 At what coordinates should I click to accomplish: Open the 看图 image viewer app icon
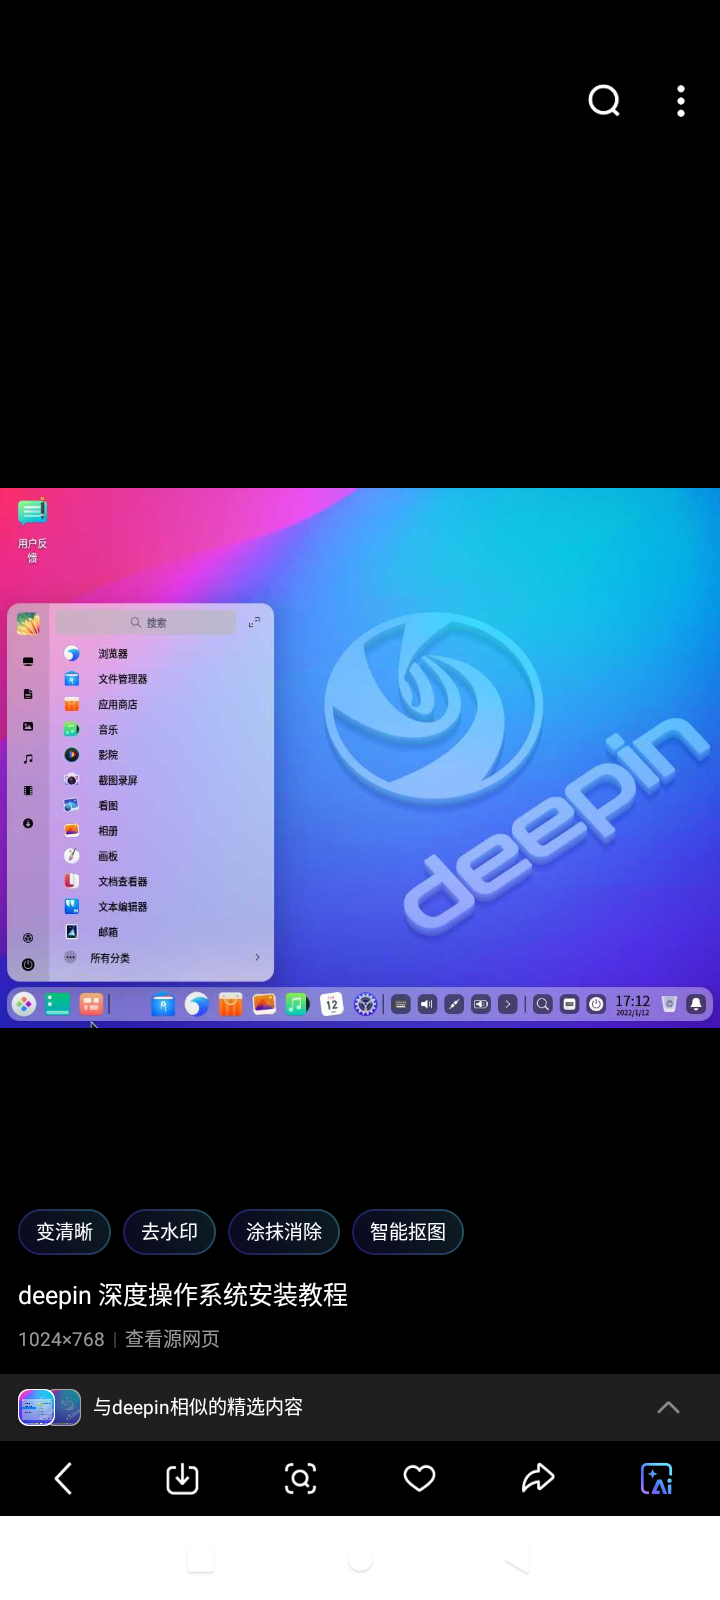(72, 805)
